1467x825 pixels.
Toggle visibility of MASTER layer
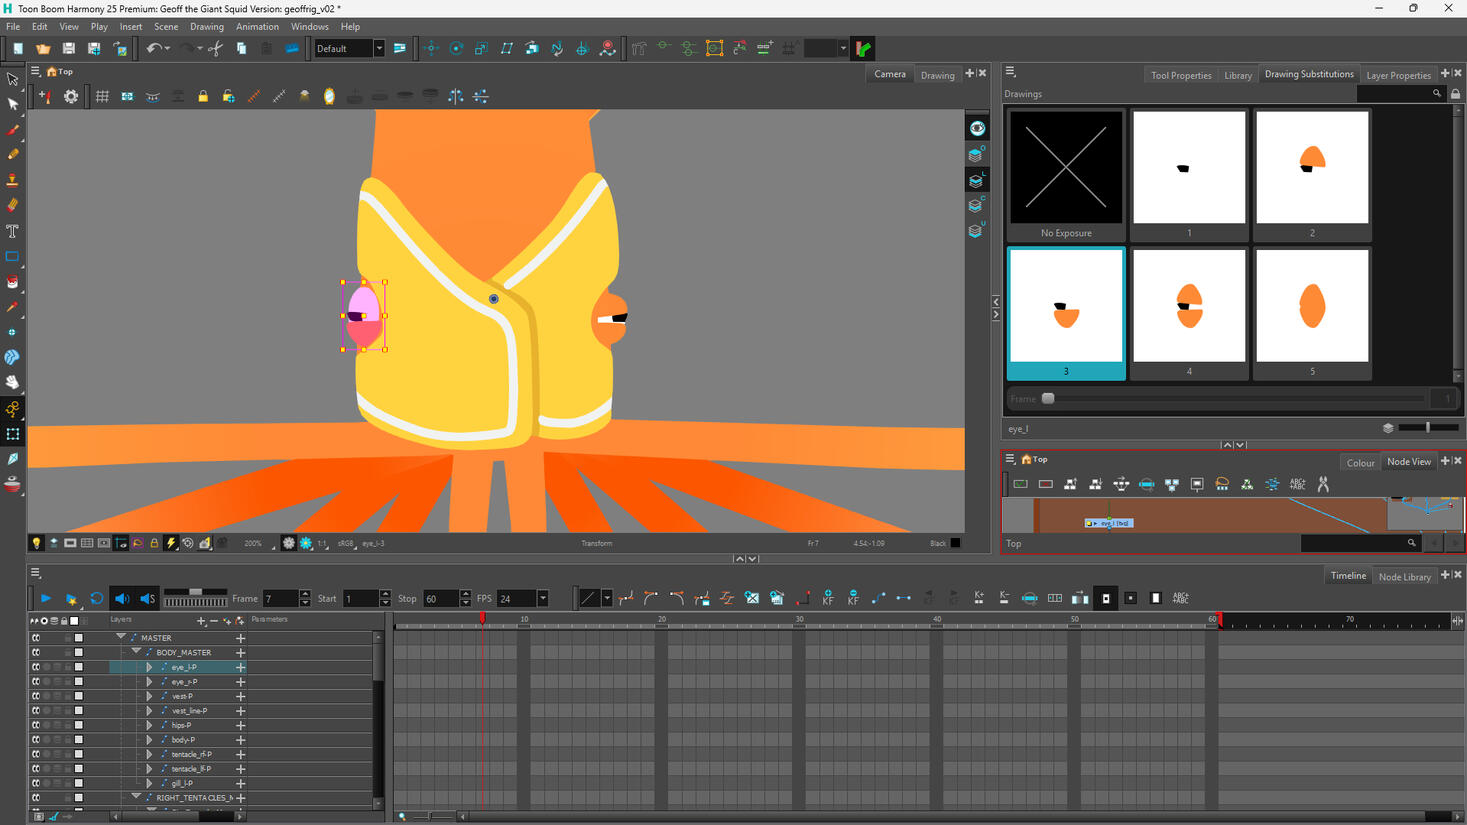click(x=36, y=638)
